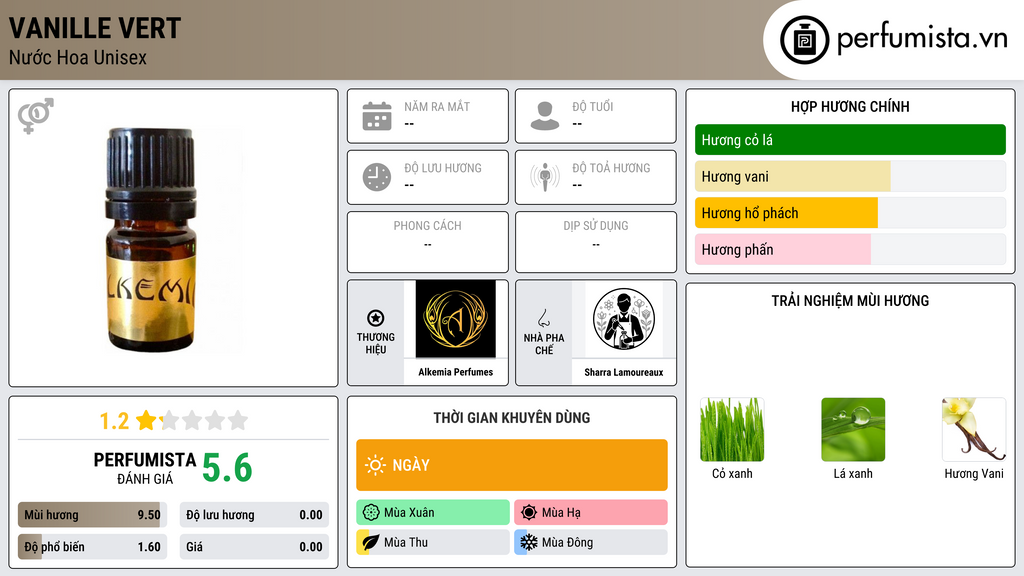Click the unisex gender symbol icon
The height and width of the screenshot is (576, 1024).
[36, 116]
